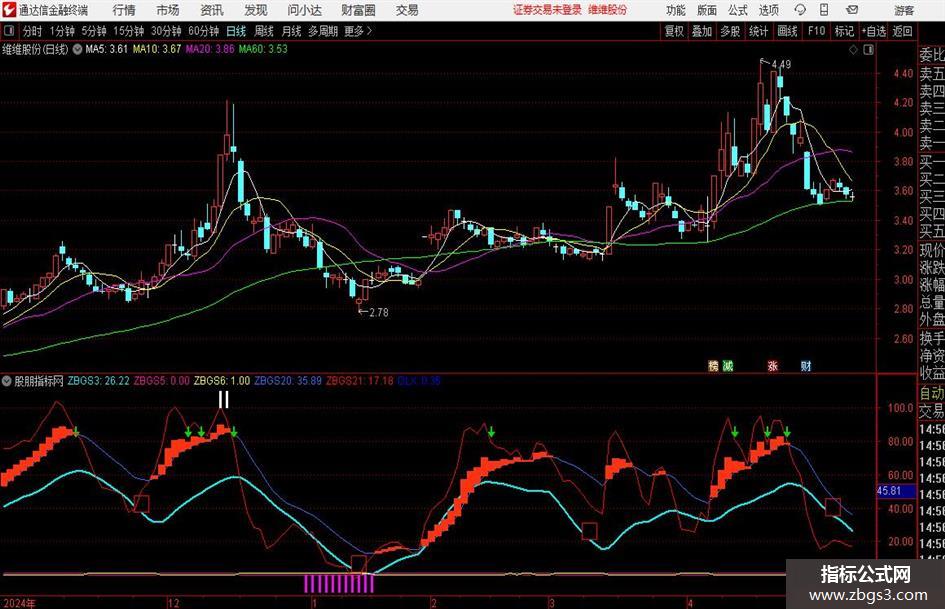Click the purple MA20 value label
The height and width of the screenshot is (609, 945).
click(210, 49)
